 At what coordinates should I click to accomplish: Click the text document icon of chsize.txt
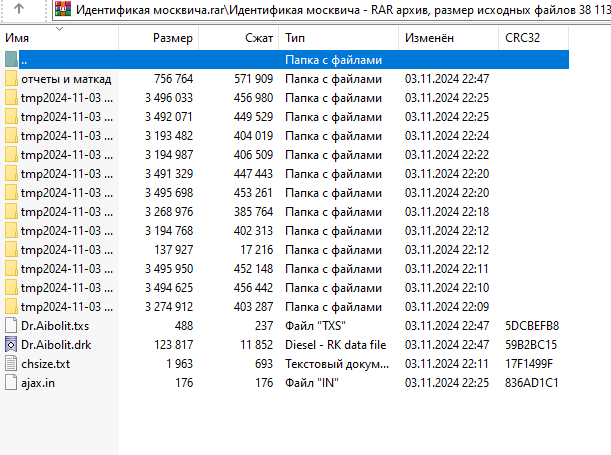(x=11, y=364)
